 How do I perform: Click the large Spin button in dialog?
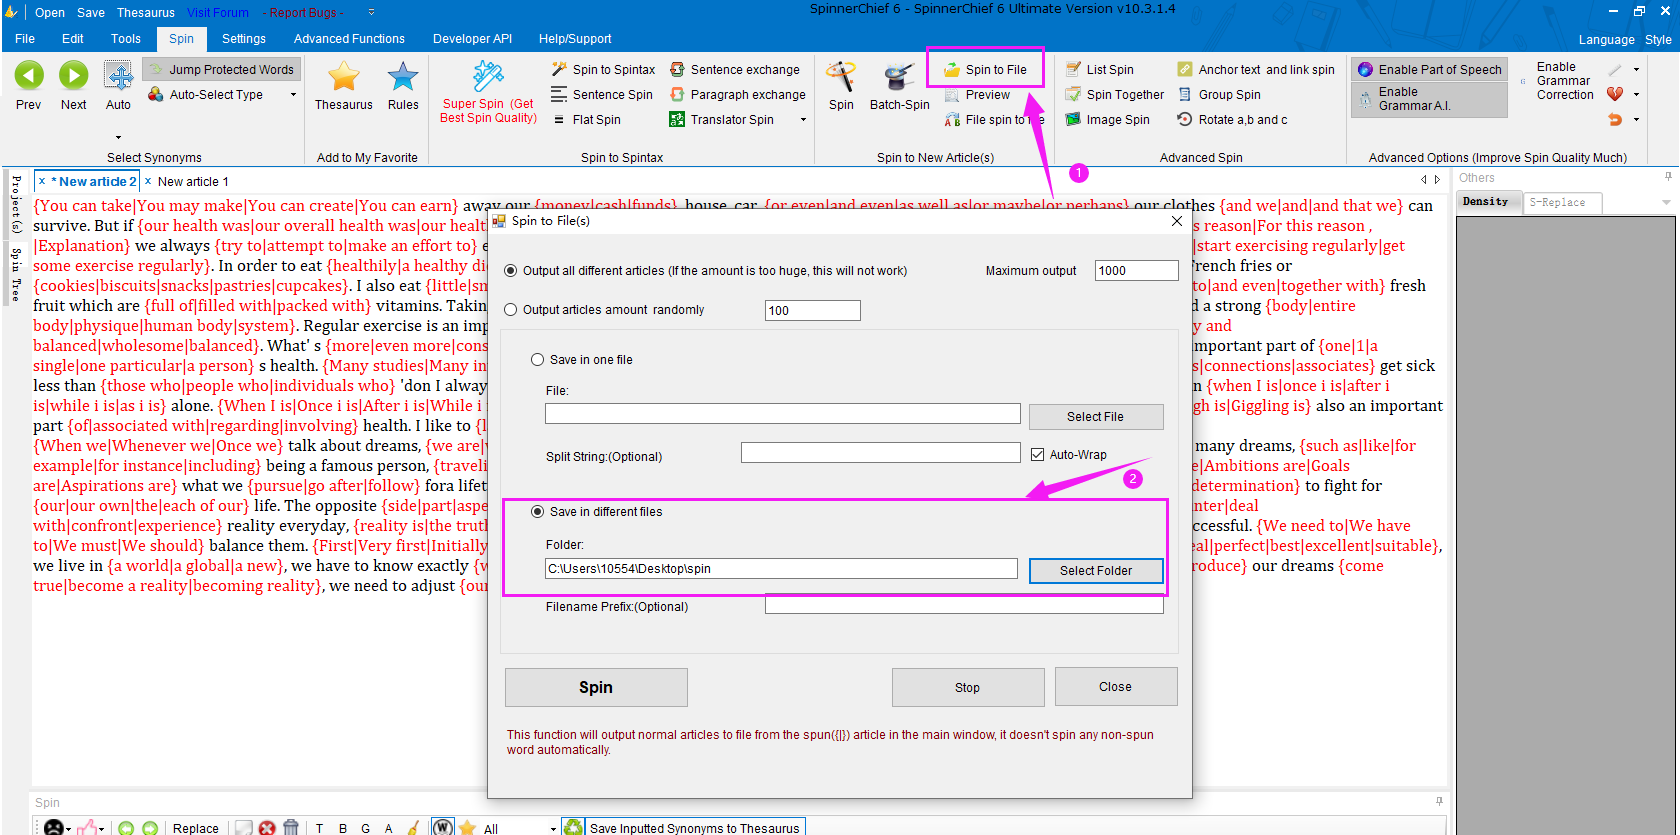(596, 688)
